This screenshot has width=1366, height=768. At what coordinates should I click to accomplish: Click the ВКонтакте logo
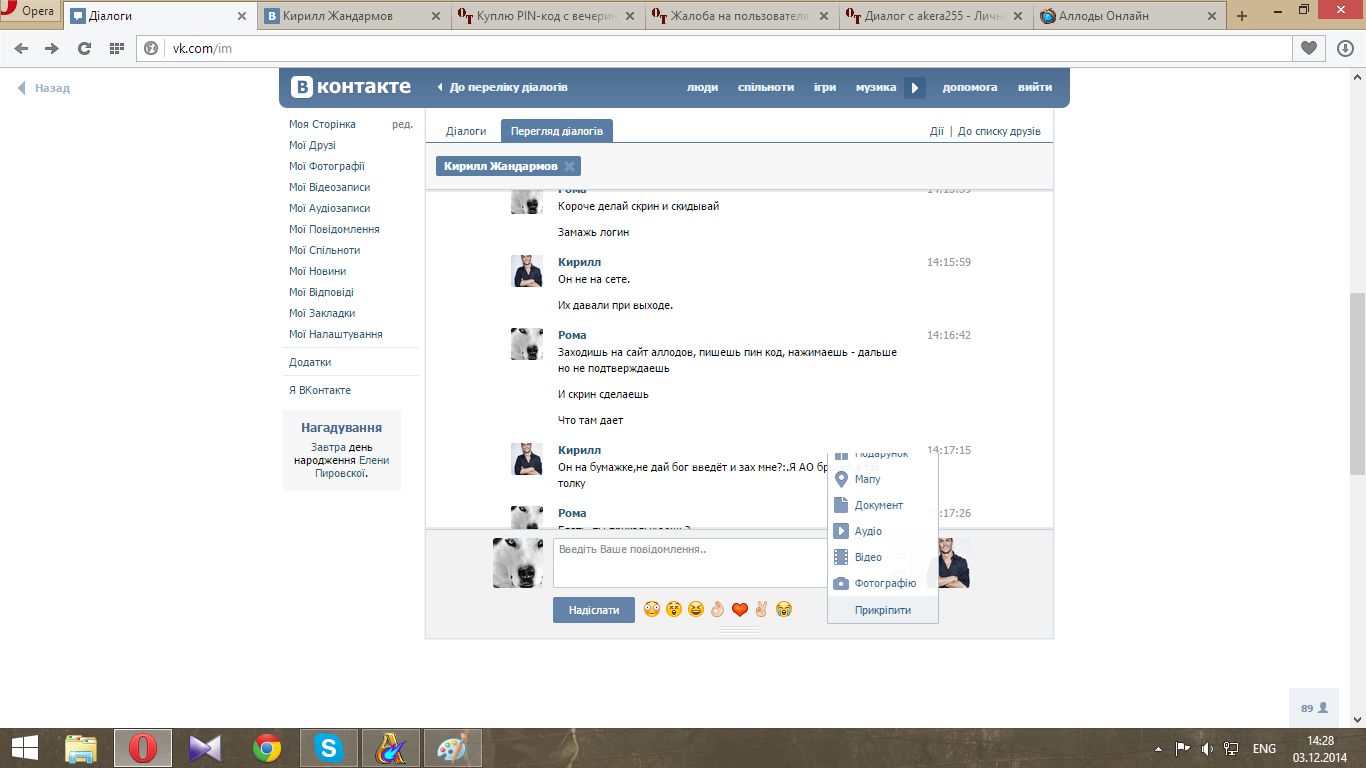click(x=351, y=87)
